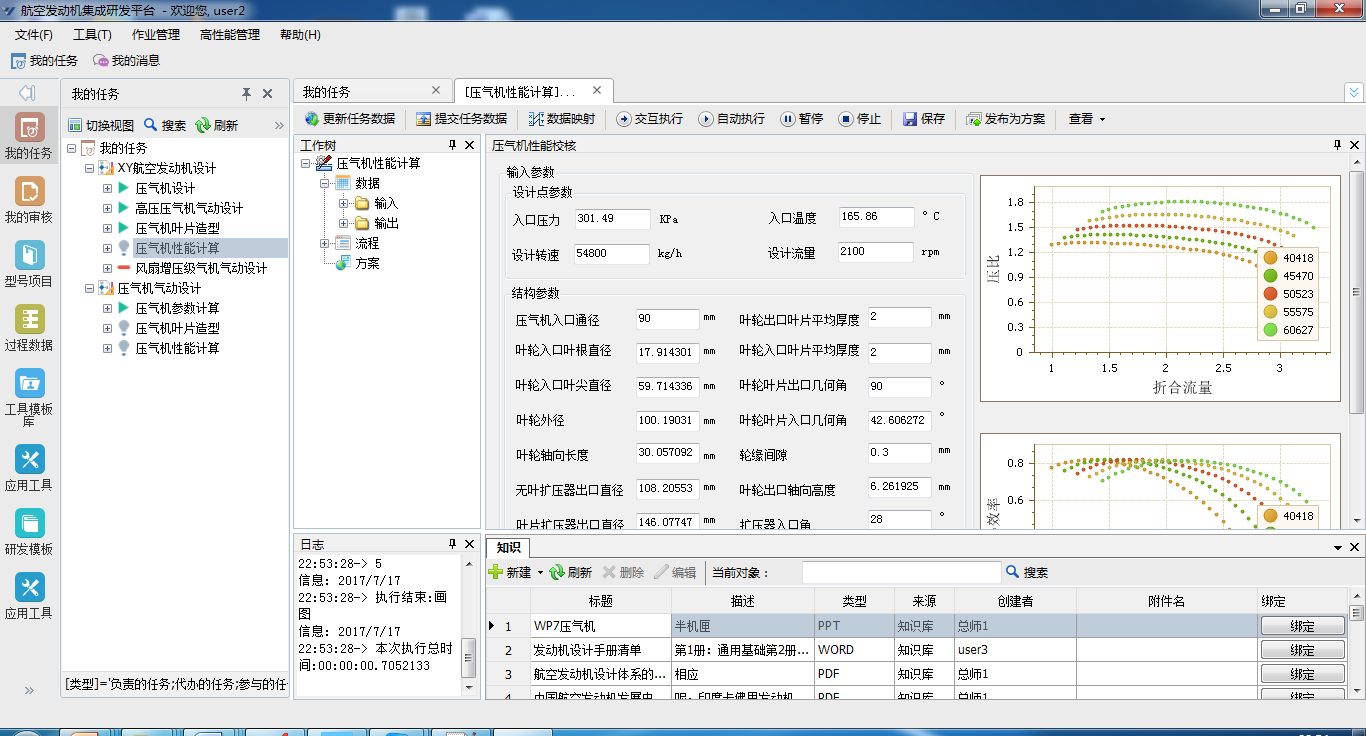Screen dimensions: 1366x736
Task: Expand the 压气机设计 tree node
Action: click(x=107, y=188)
